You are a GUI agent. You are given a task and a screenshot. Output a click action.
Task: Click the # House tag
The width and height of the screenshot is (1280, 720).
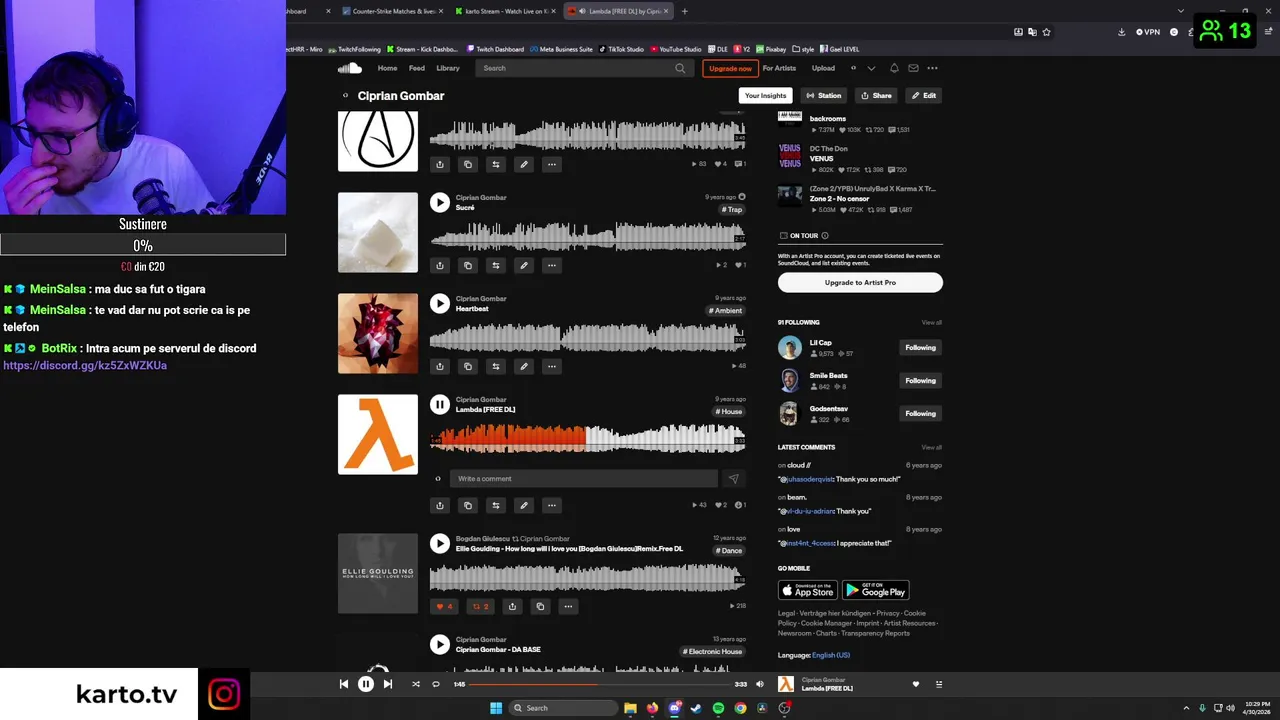pyautogui.click(x=728, y=412)
